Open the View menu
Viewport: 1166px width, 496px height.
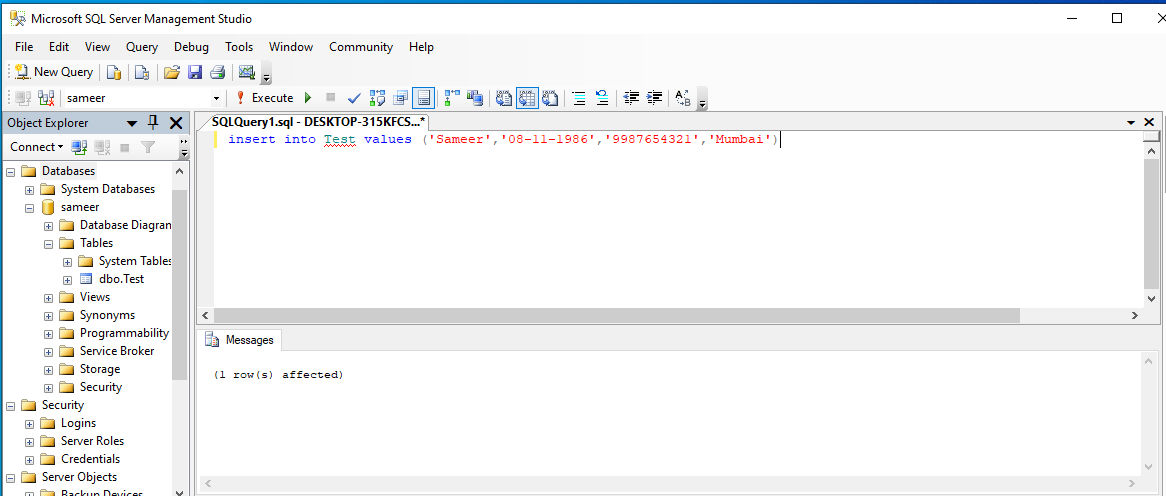click(x=97, y=47)
